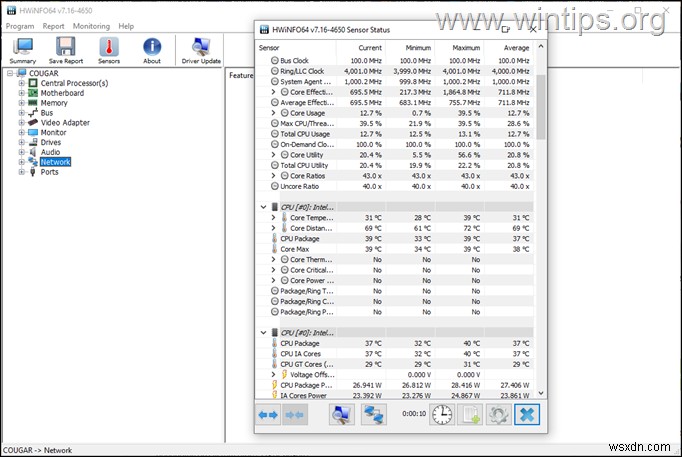Open sensor settings gear button

click(x=498, y=414)
